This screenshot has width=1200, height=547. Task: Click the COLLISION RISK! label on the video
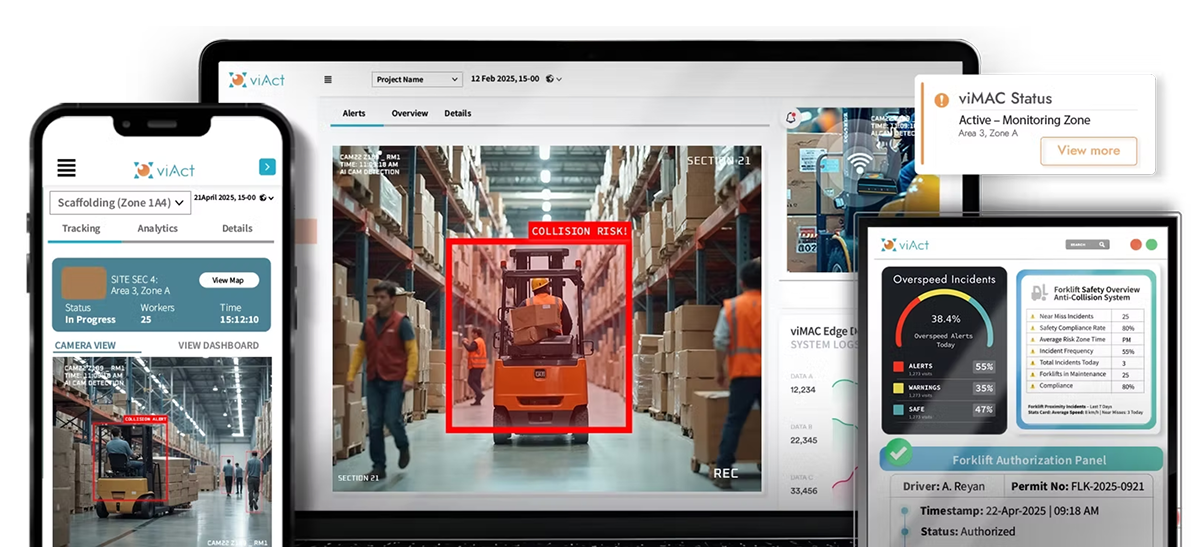pos(580,231)
